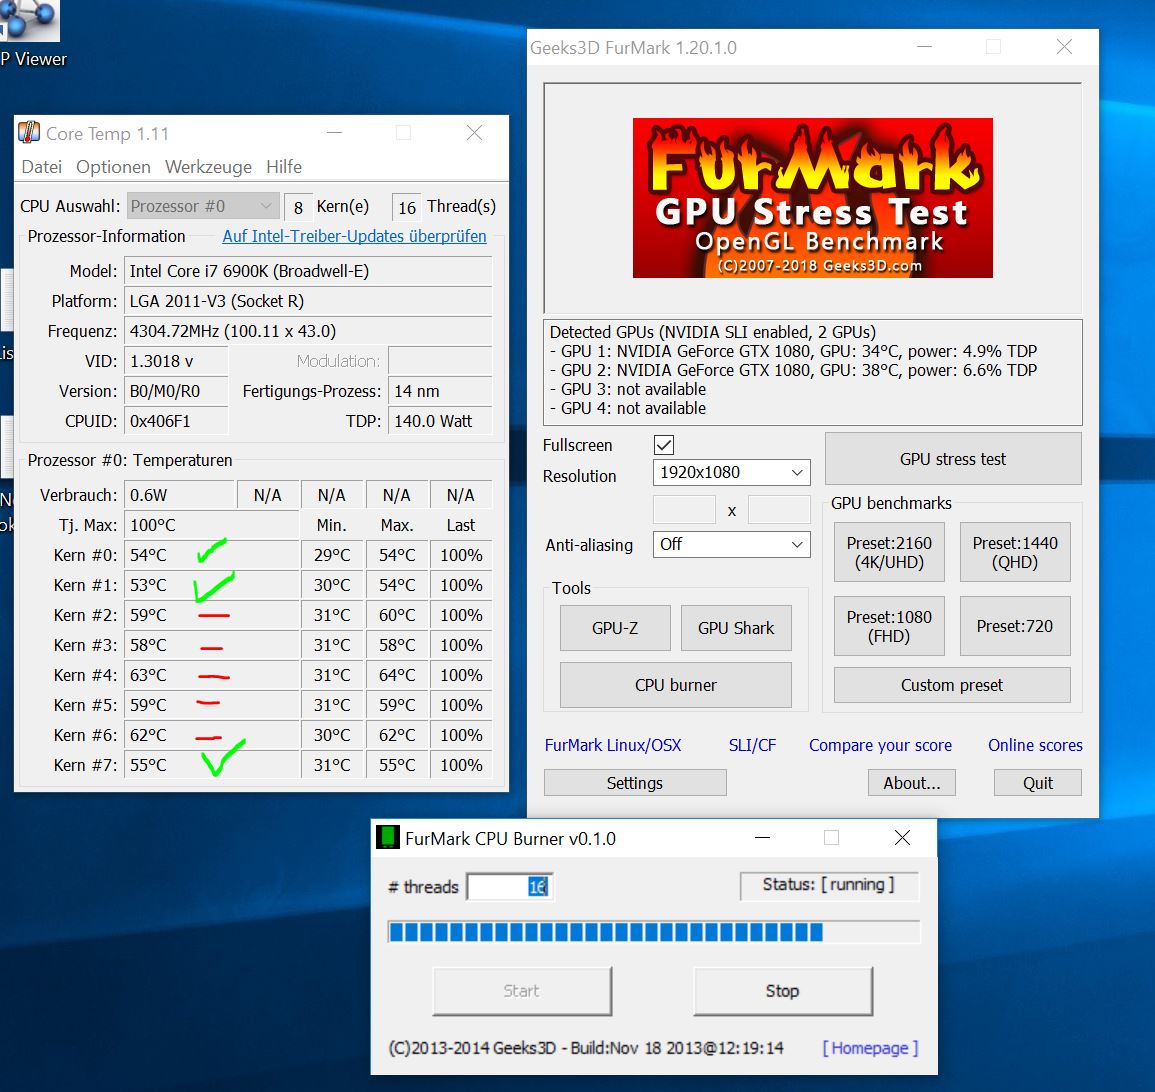The width and height of the screenshot is (1155, 1092).
Task: Click the FurMark GPU Stress Test banner
Action: [x=812, y=198]
